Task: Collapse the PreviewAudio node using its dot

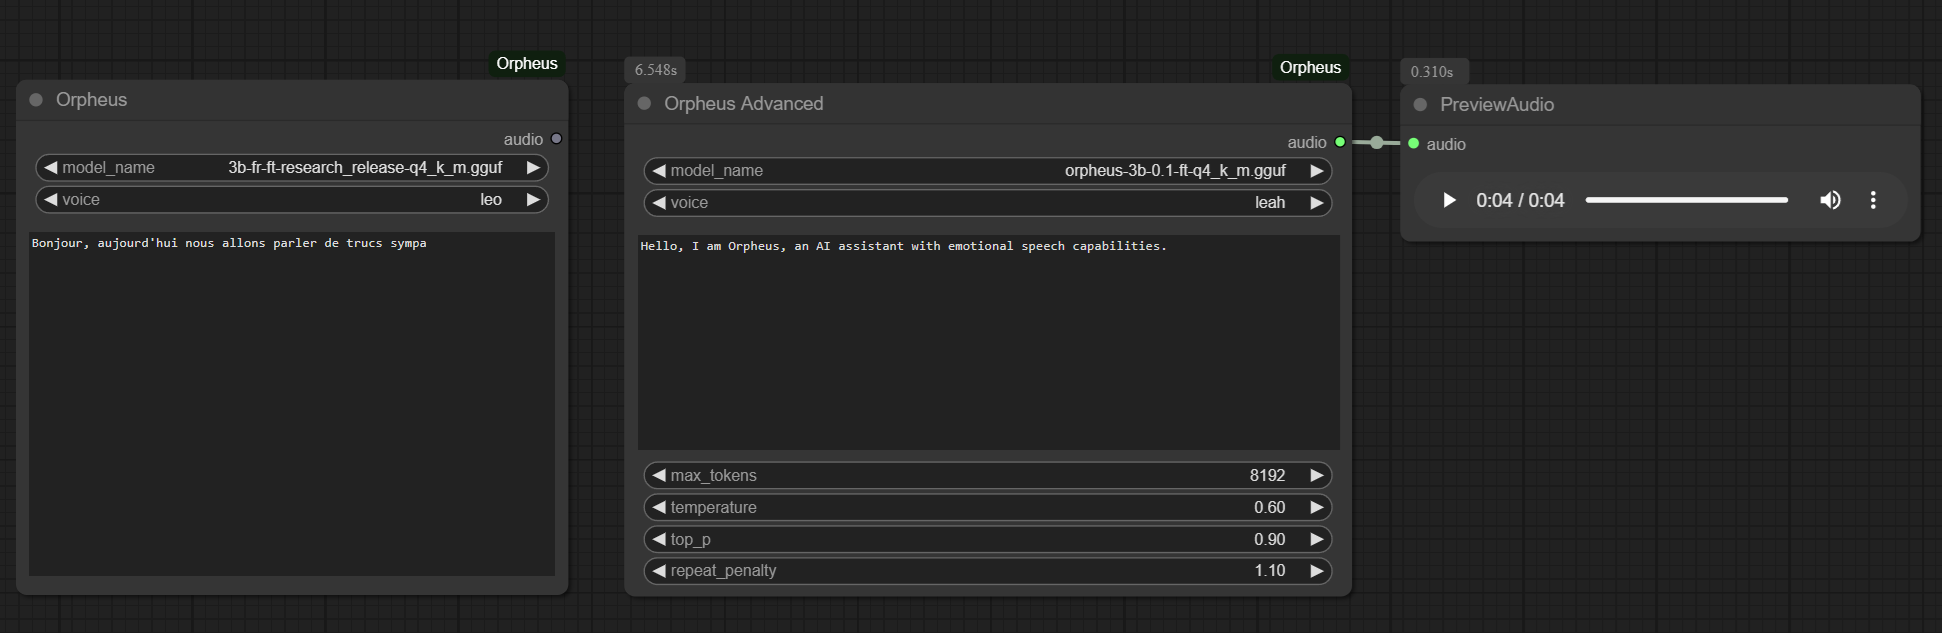Action: [x=1420, y=104]
